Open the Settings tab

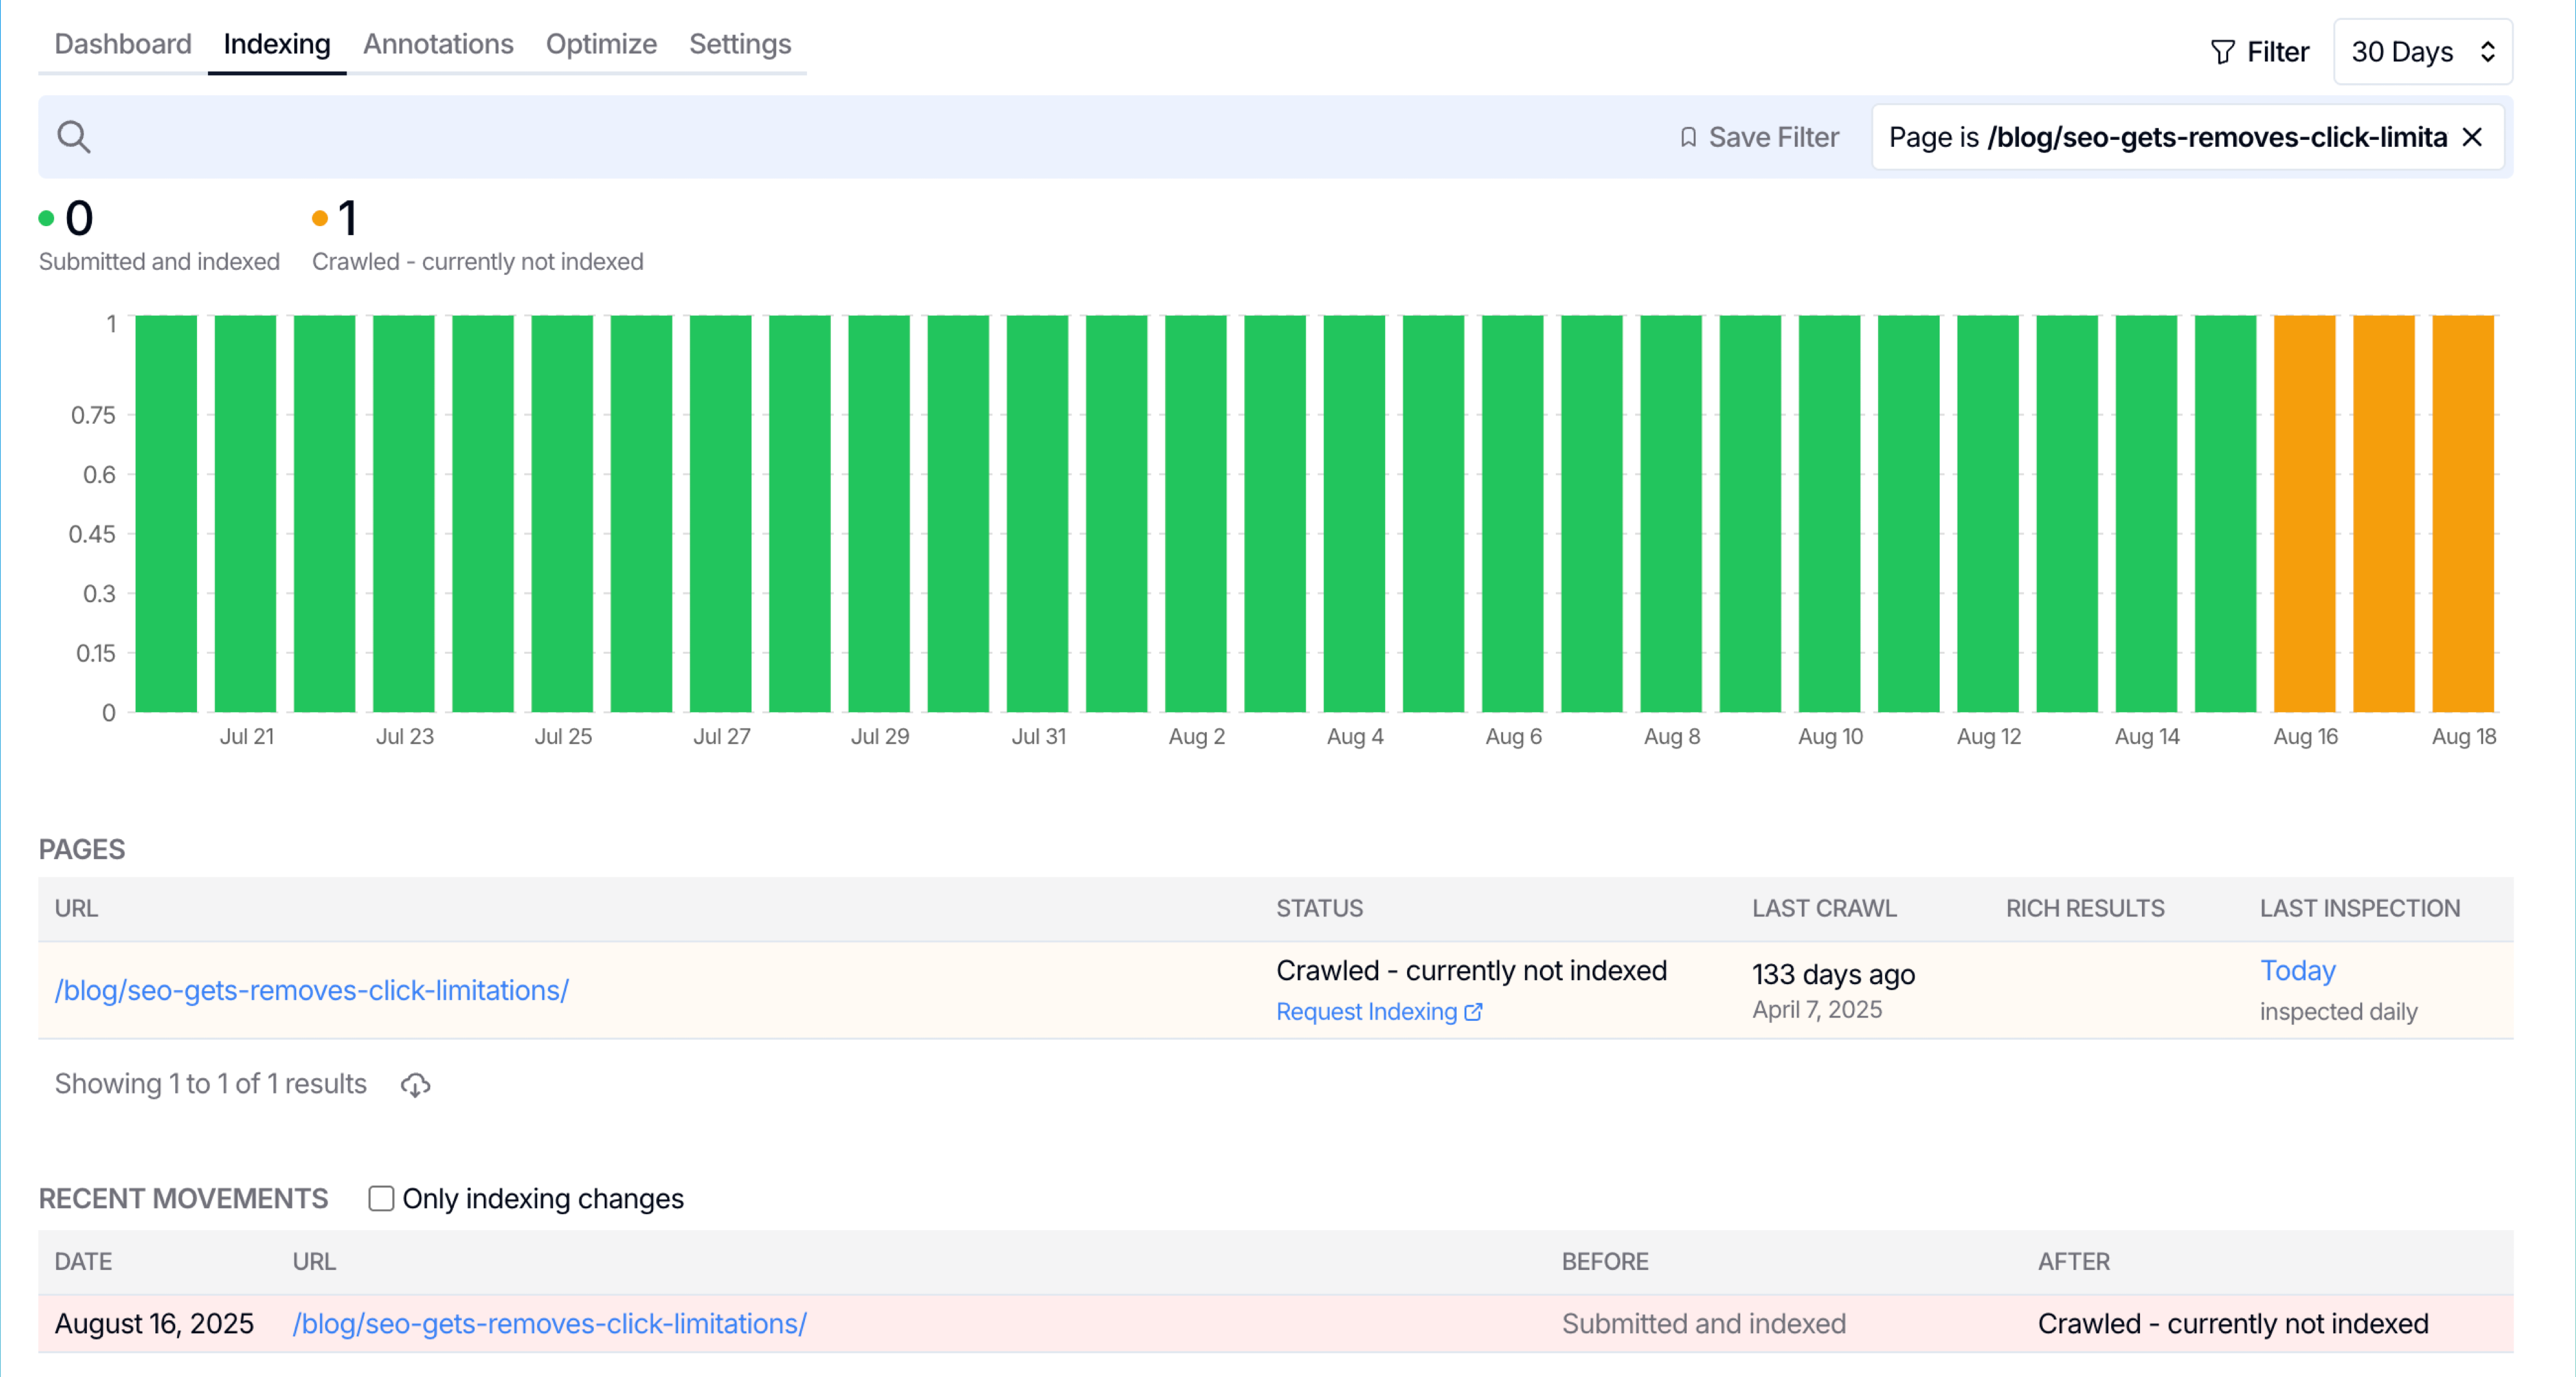[739, 44]
